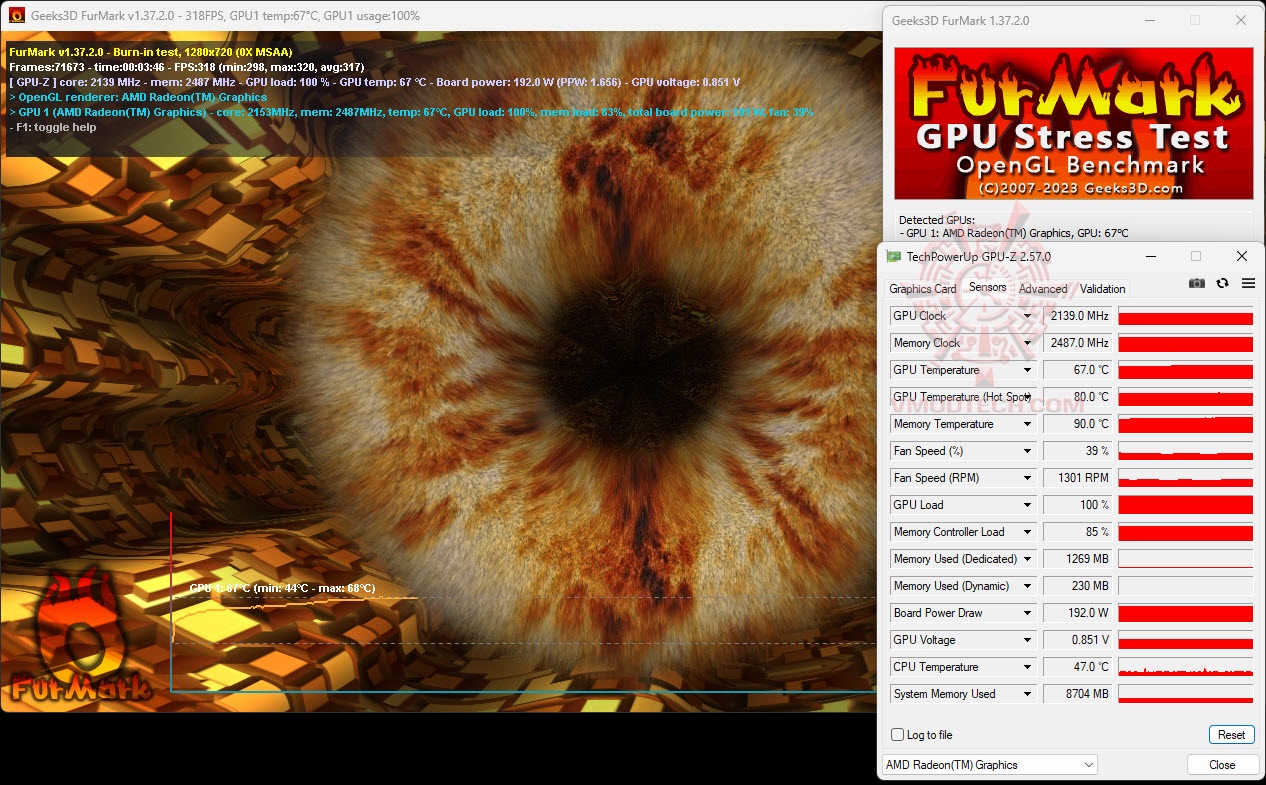The height and width of the screenshot is (785, 1266).
Task: Click the GPU-Z title bar app icon
Action: pos(893,256)
